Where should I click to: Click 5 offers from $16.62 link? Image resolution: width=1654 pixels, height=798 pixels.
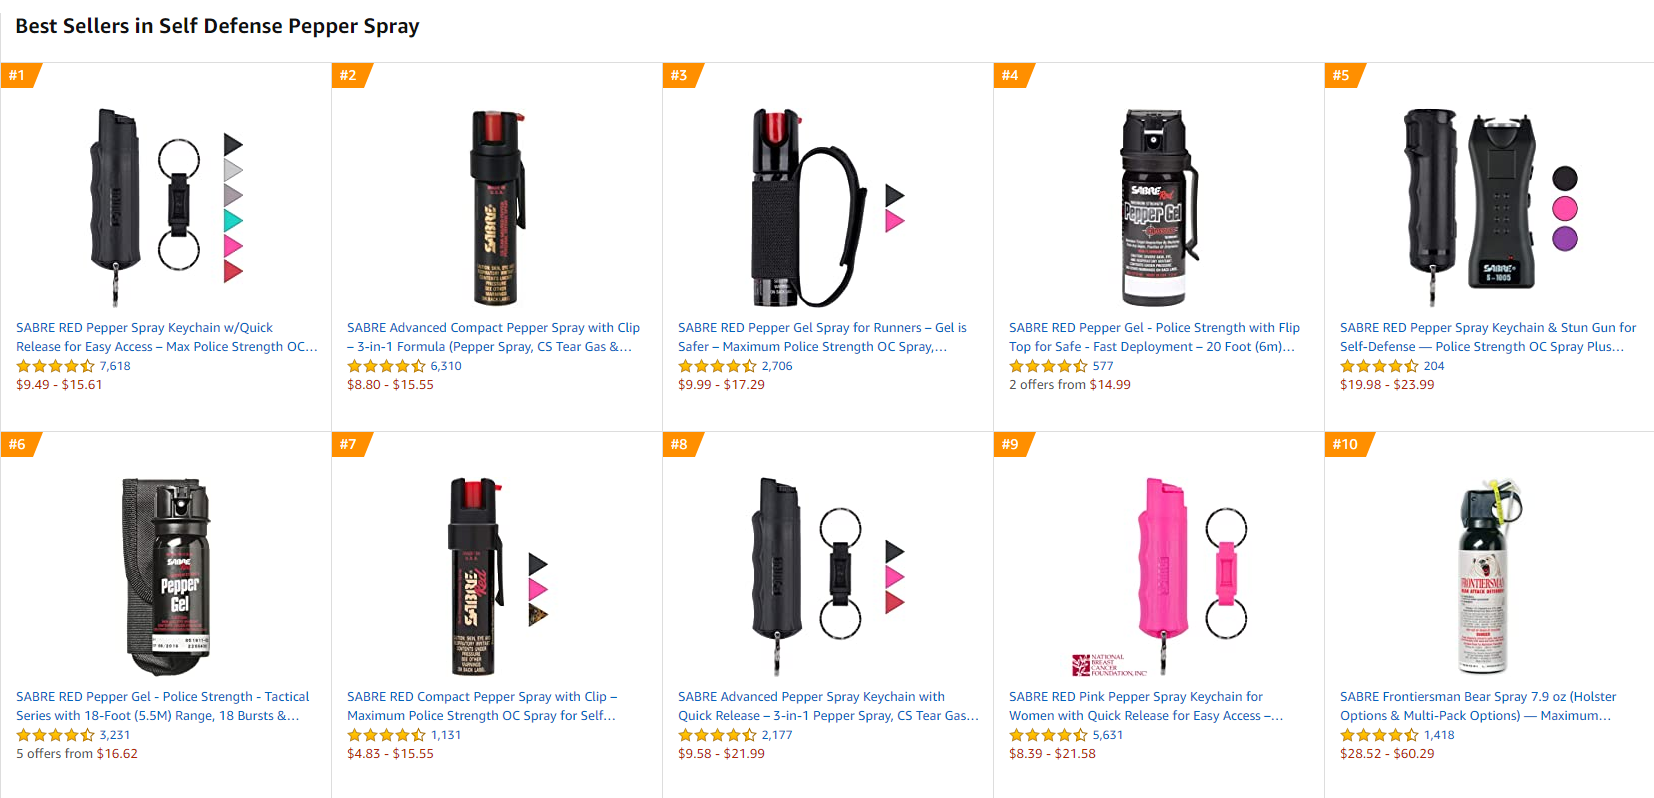(x=77, y=754)
